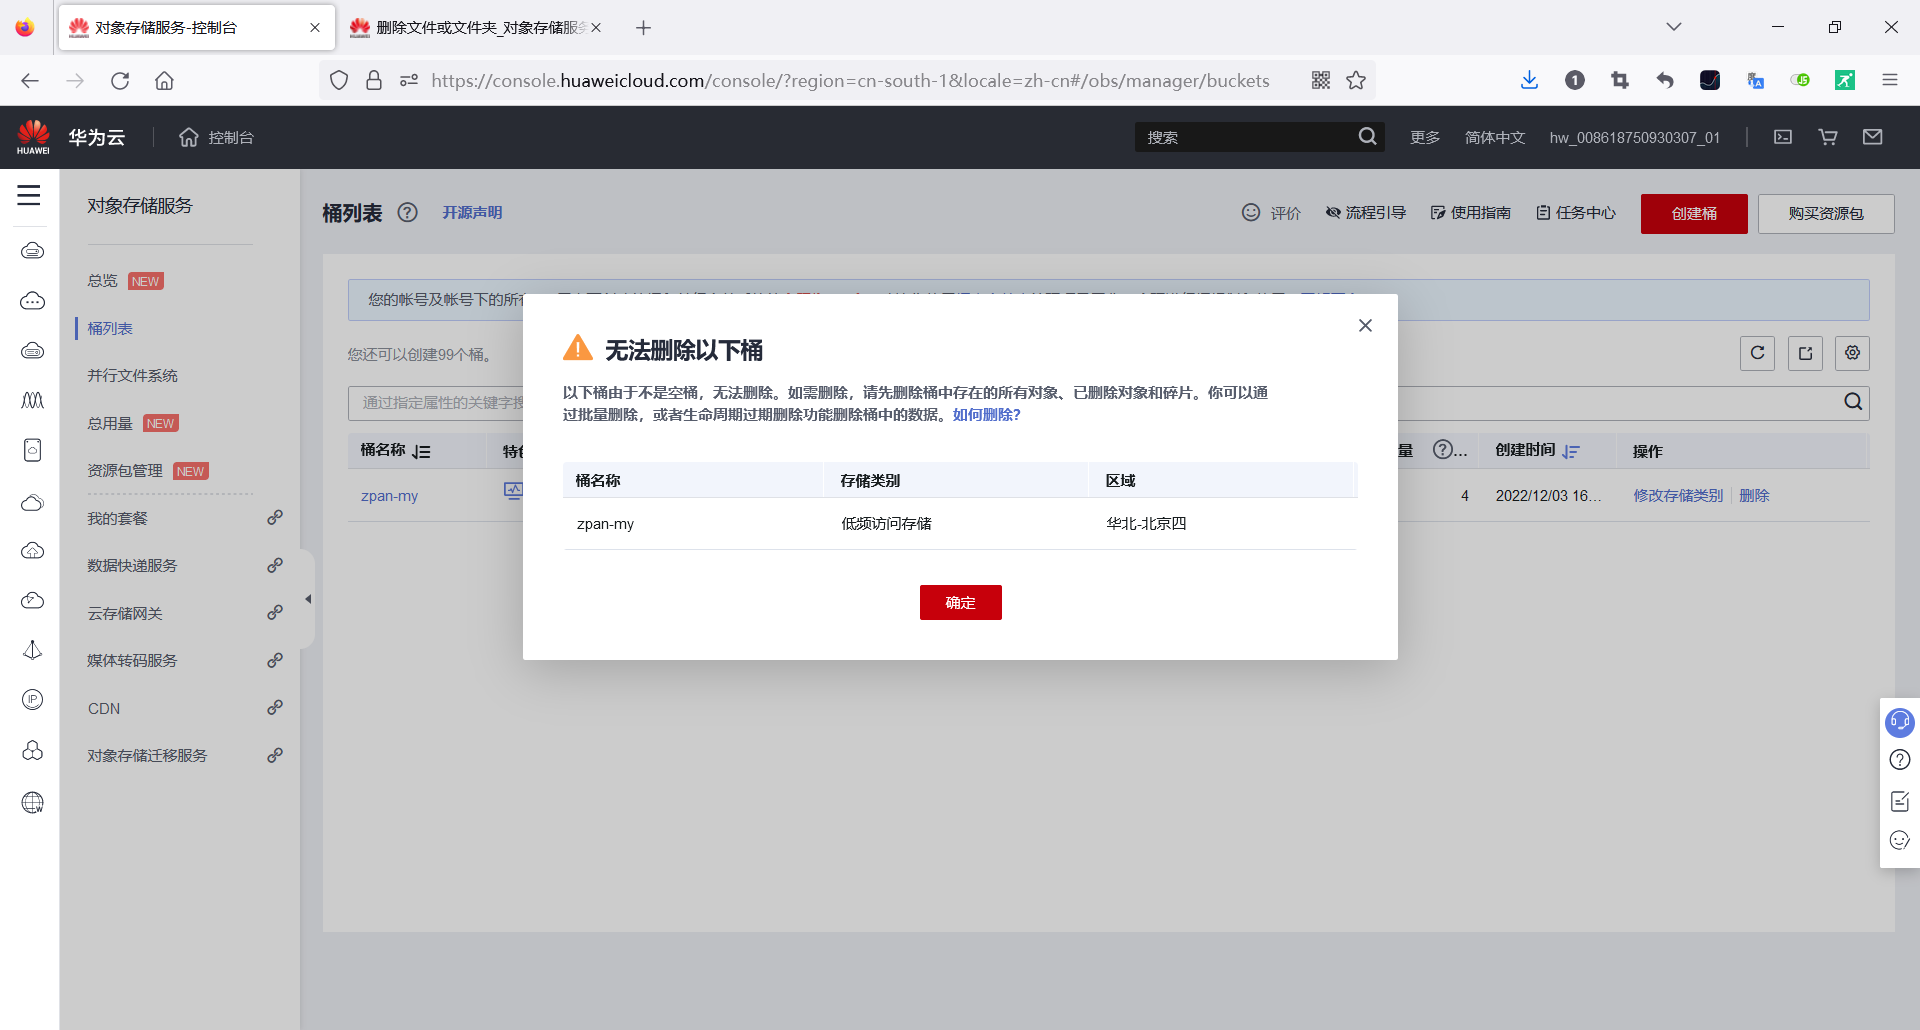Open the 使用指南 usage guide
This screenshot has height=1030, width=1920.
[1470, 212]
